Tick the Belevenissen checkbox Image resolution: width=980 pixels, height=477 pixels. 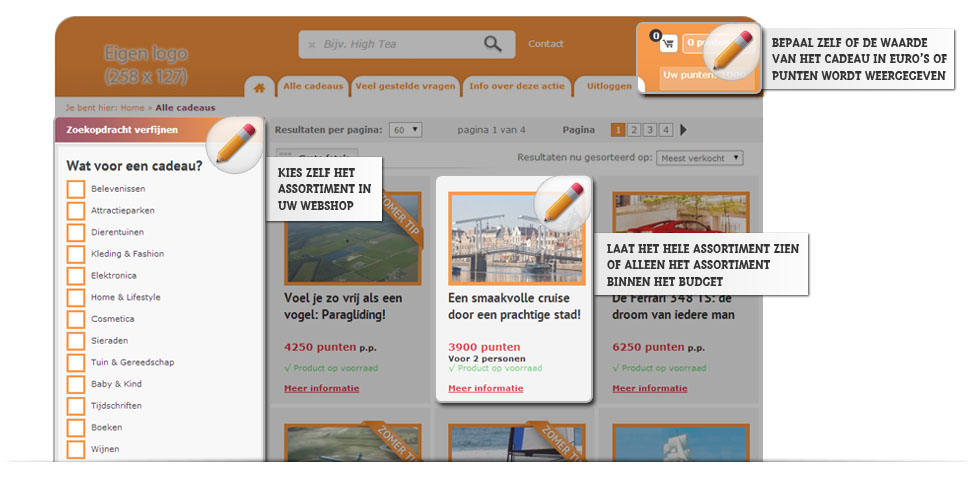[x=76, y=189]
